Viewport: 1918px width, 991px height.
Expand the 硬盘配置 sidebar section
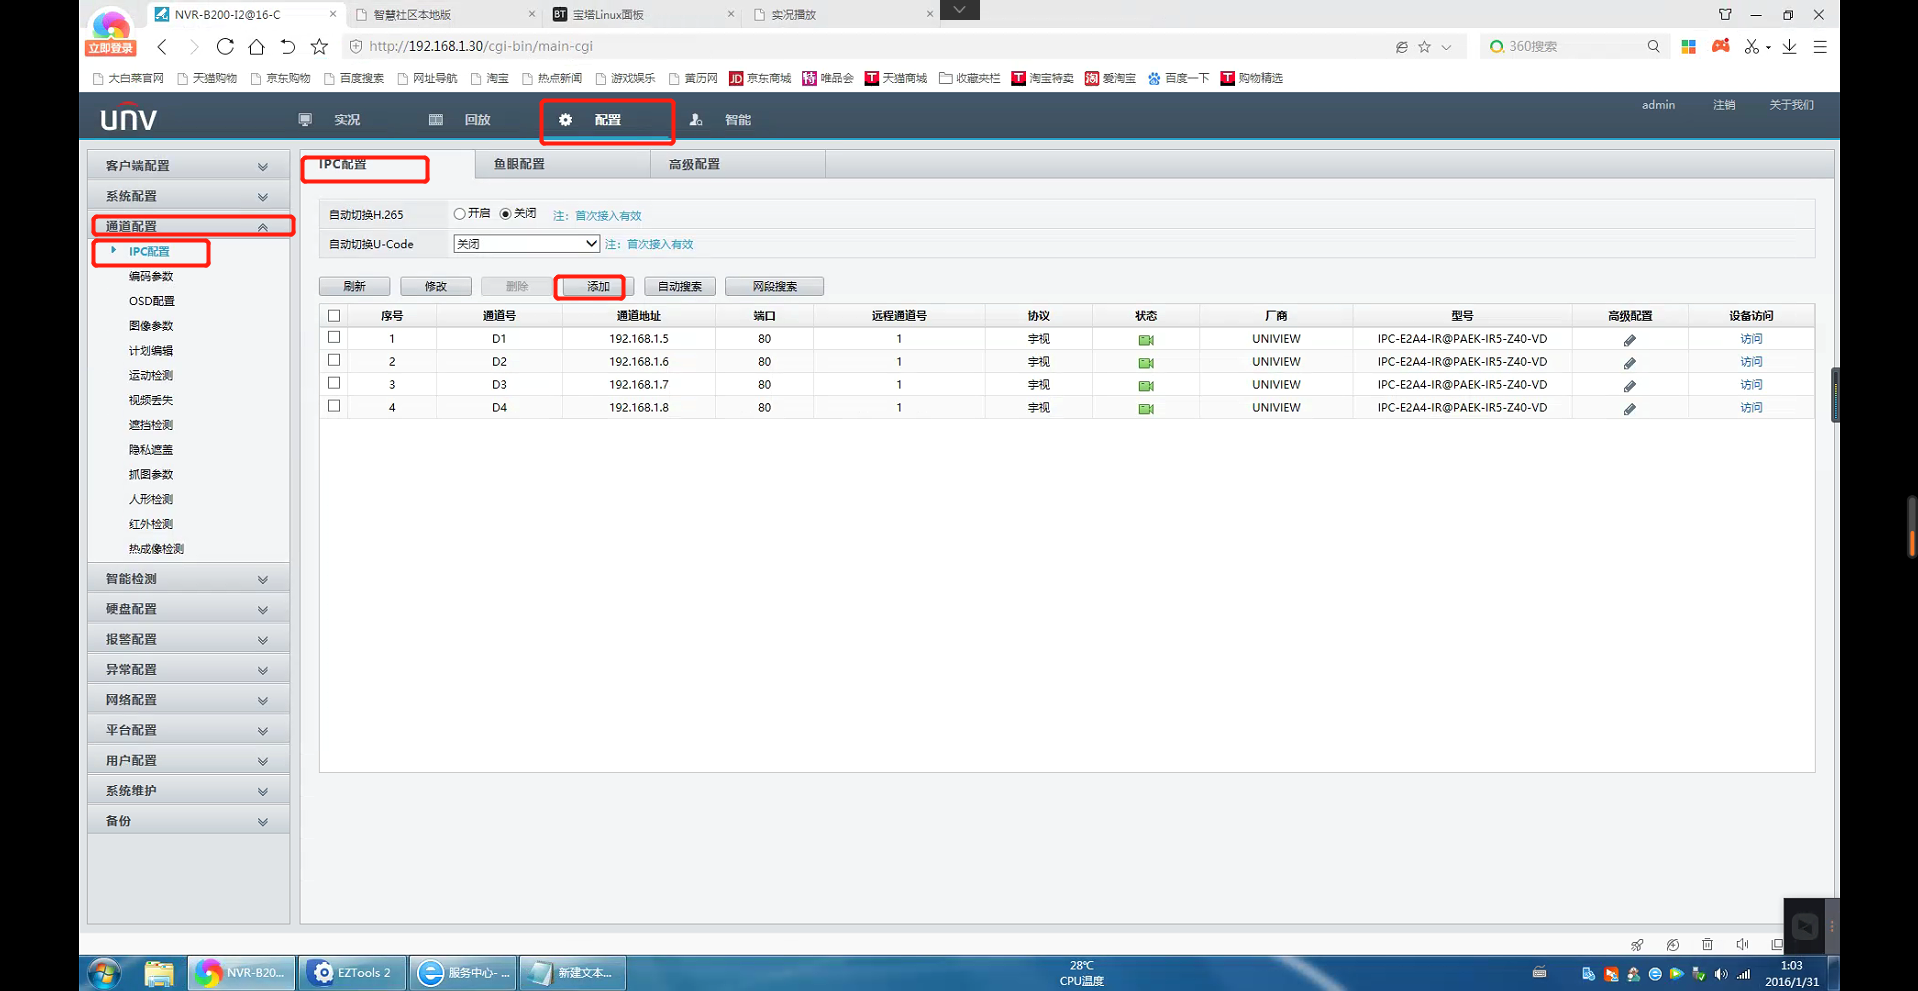click(x=188, y=609)
